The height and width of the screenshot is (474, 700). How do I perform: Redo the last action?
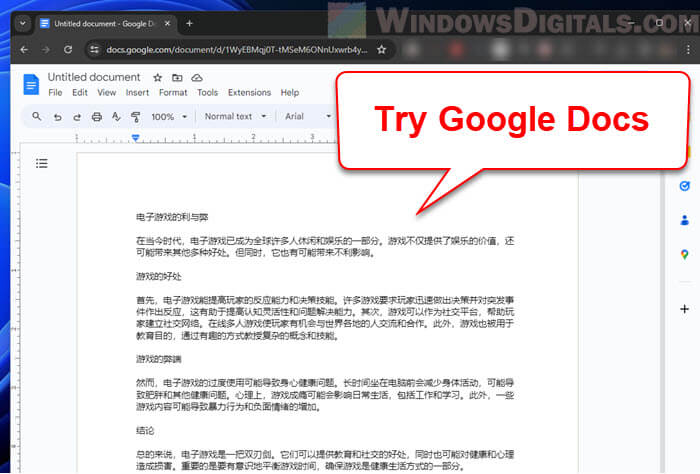click(77, 117)
